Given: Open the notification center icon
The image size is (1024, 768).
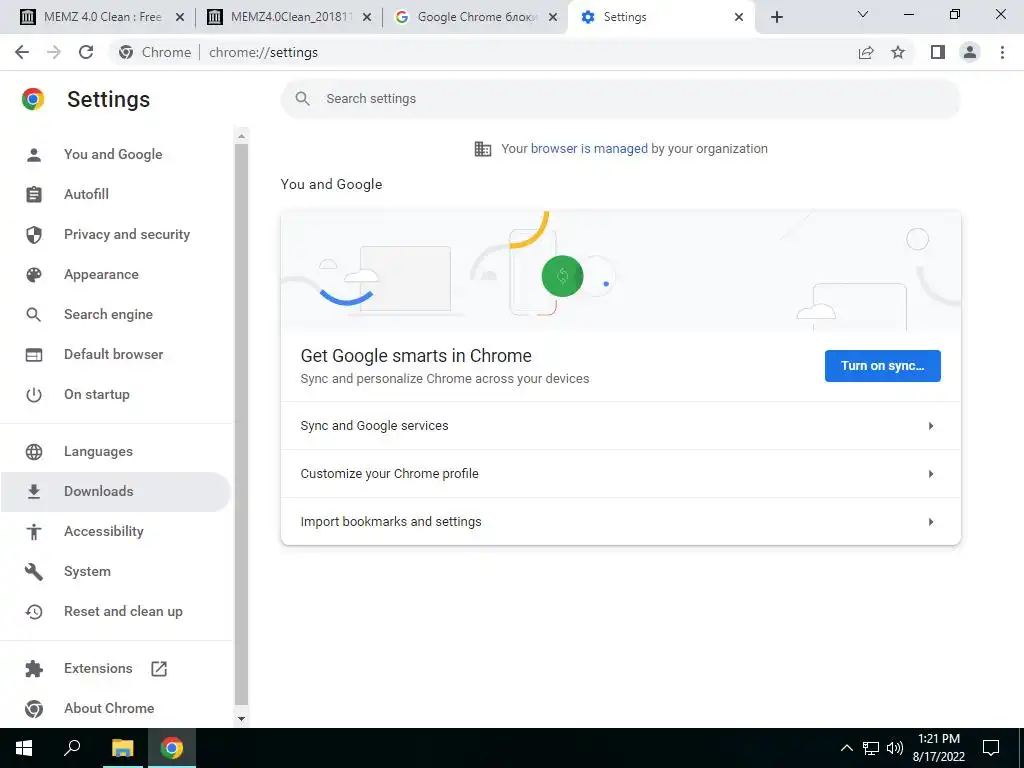Looking at the screenshot, I should pyautogui.click(x=991, y=748).
